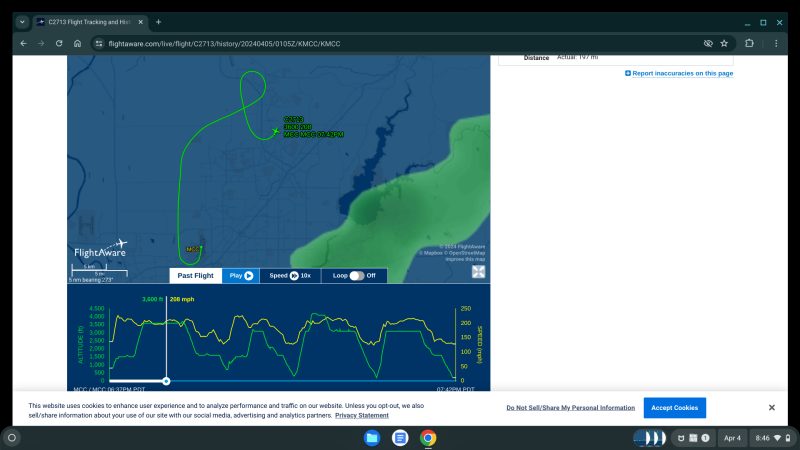Open the quick settings time area

point(773,438)
